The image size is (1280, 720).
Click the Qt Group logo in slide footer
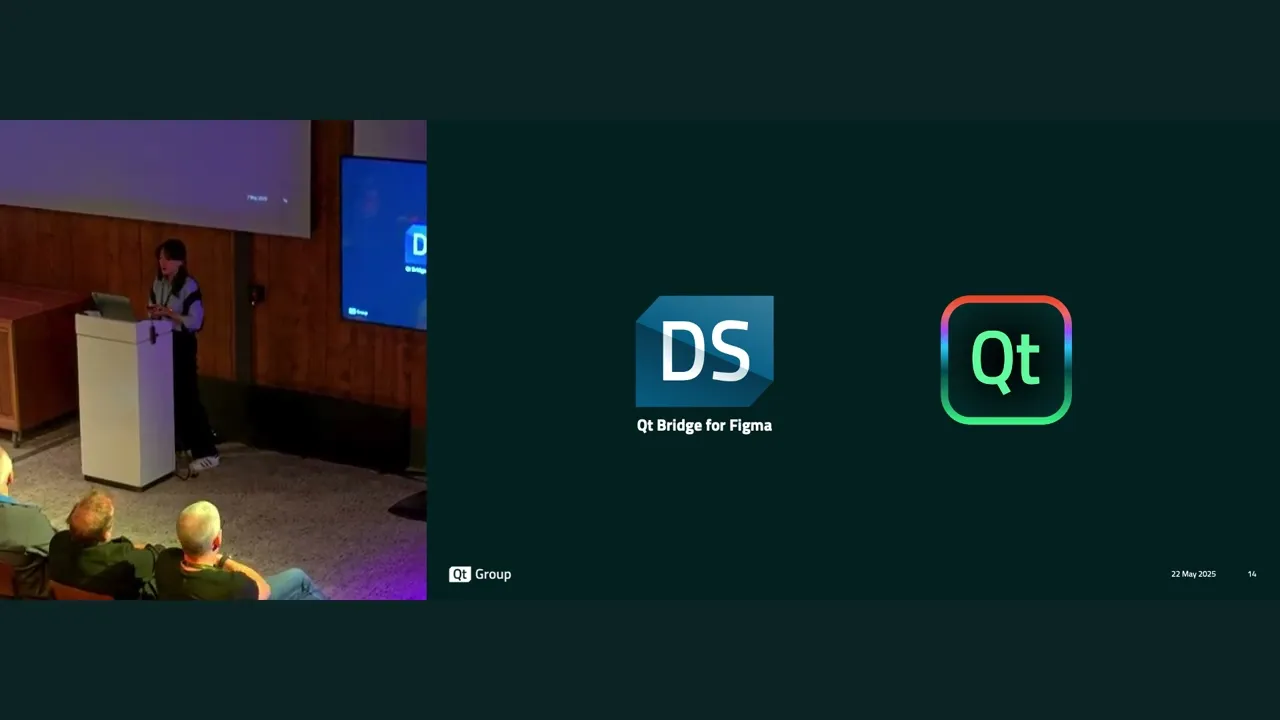tap(480, 574)
